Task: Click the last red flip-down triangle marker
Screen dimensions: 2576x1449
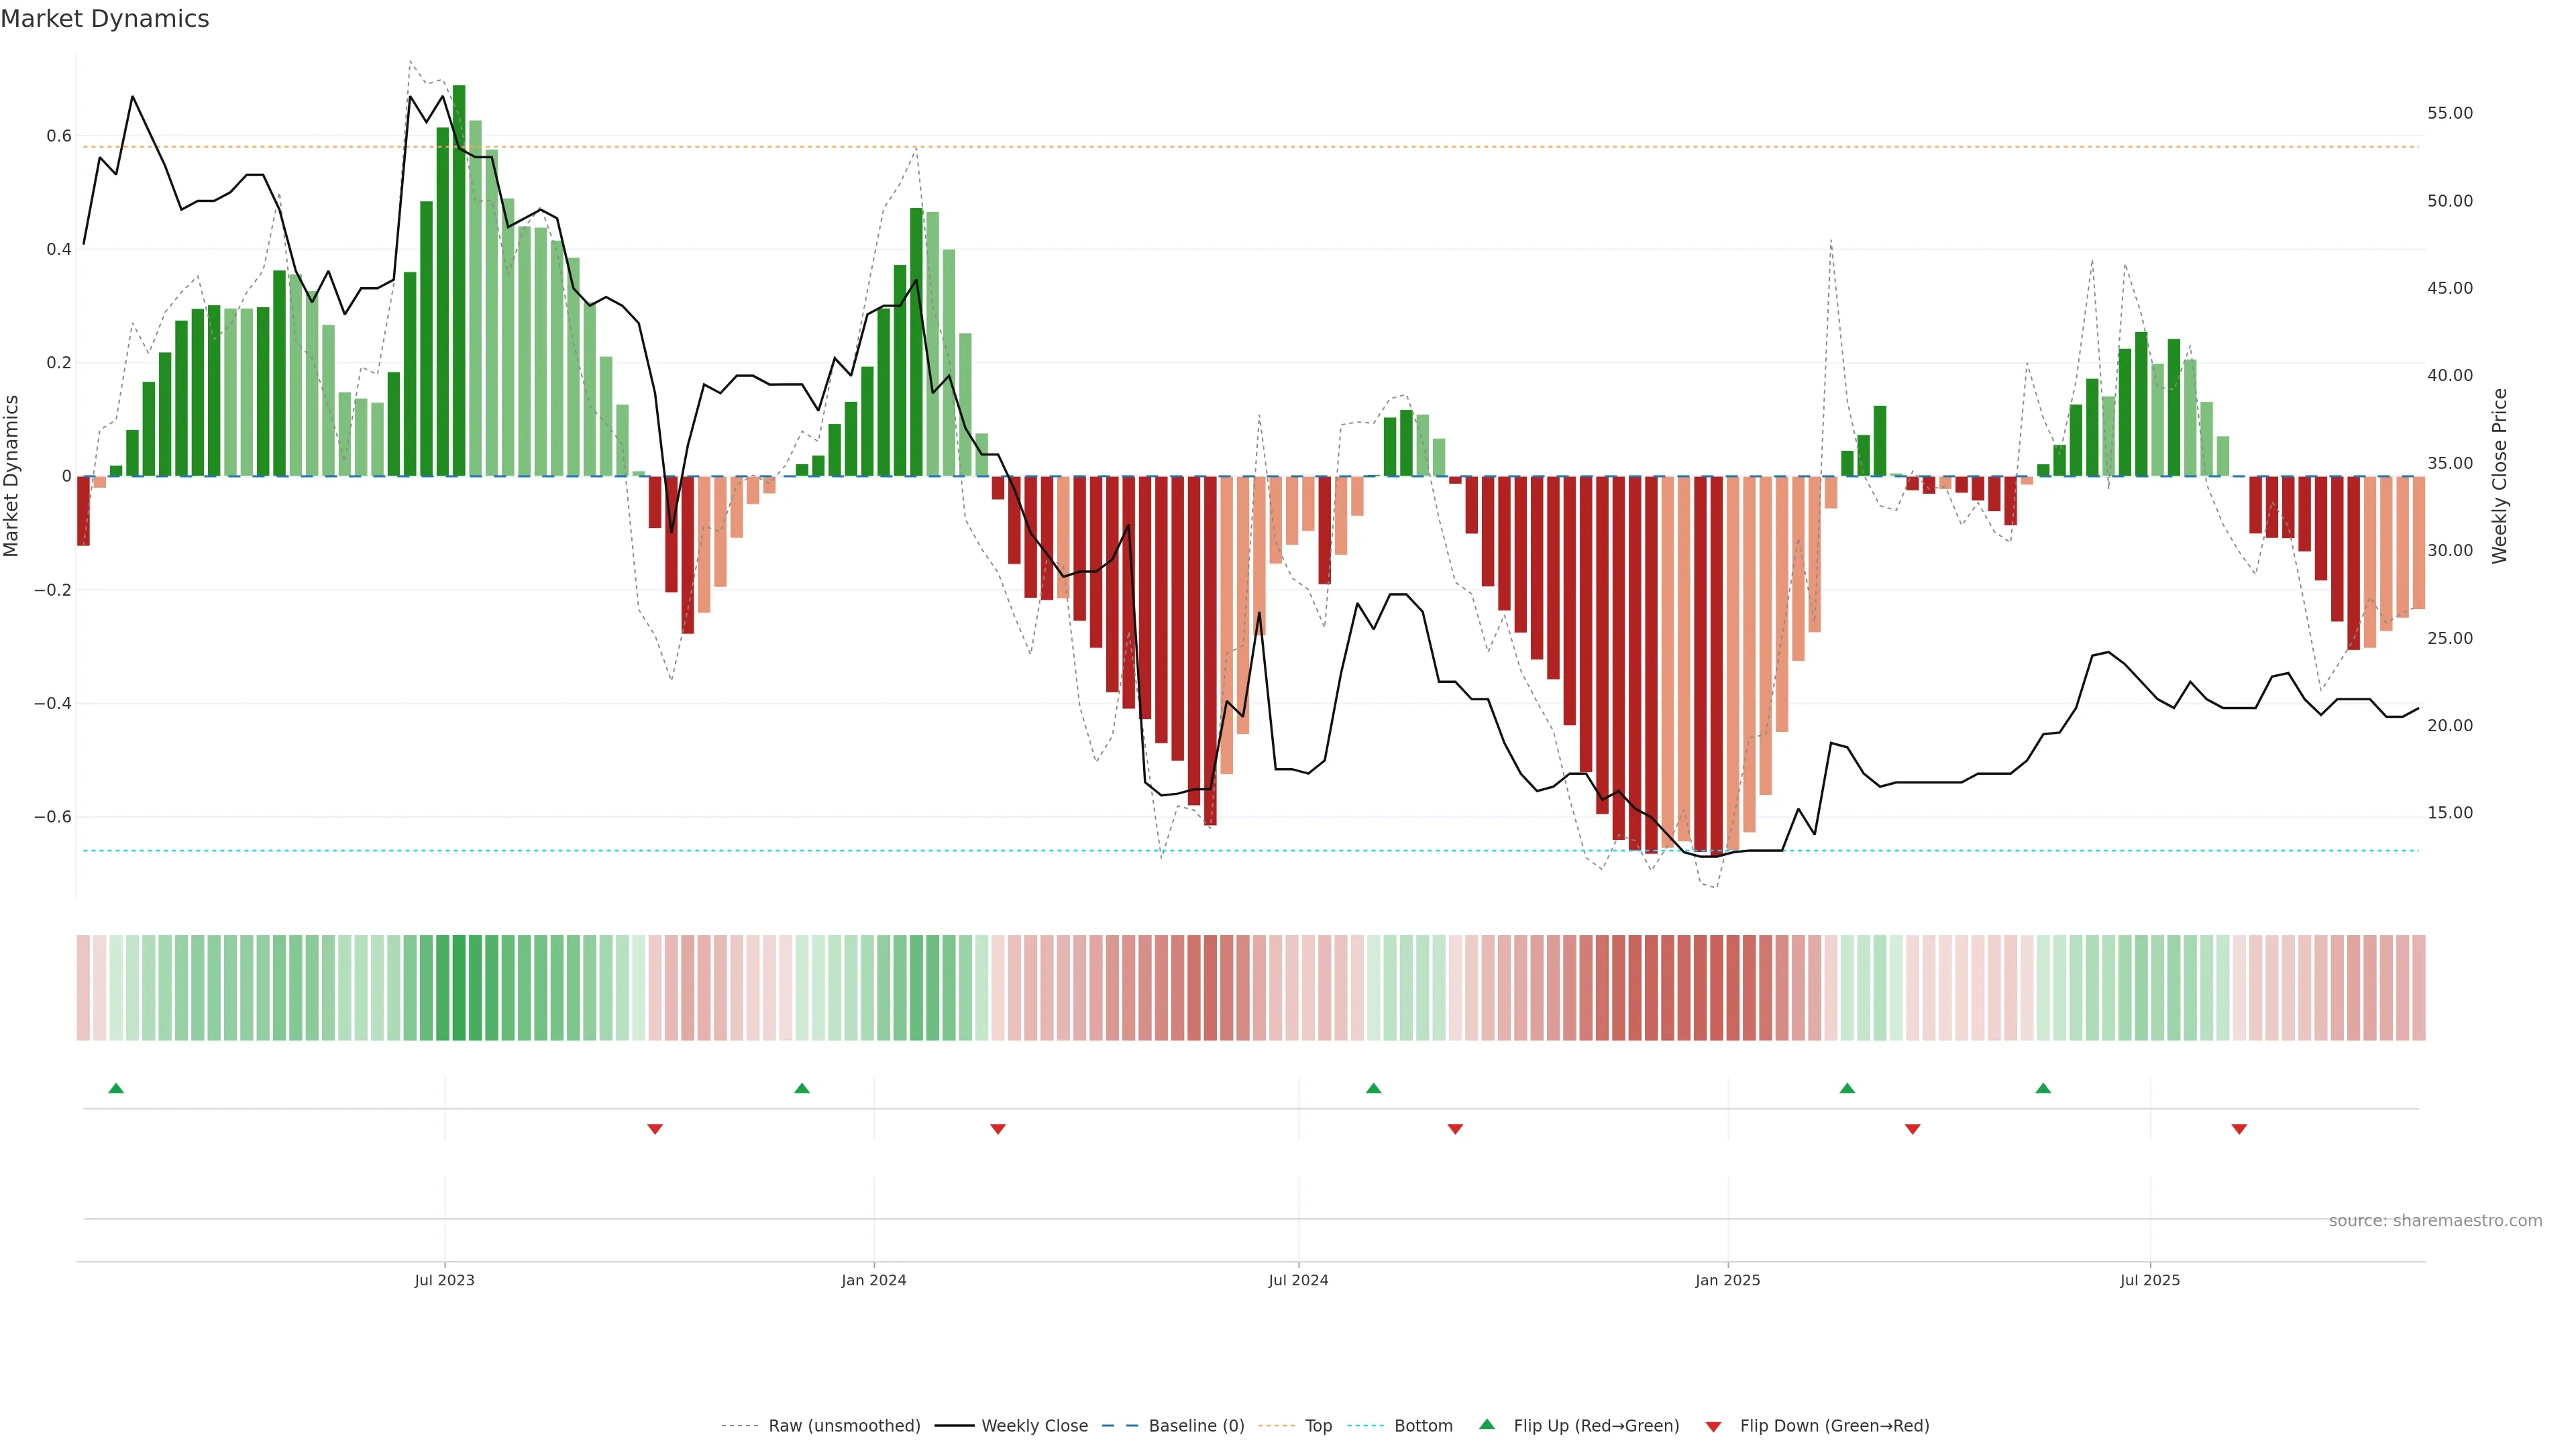Action: (x=2239, y=1129)
